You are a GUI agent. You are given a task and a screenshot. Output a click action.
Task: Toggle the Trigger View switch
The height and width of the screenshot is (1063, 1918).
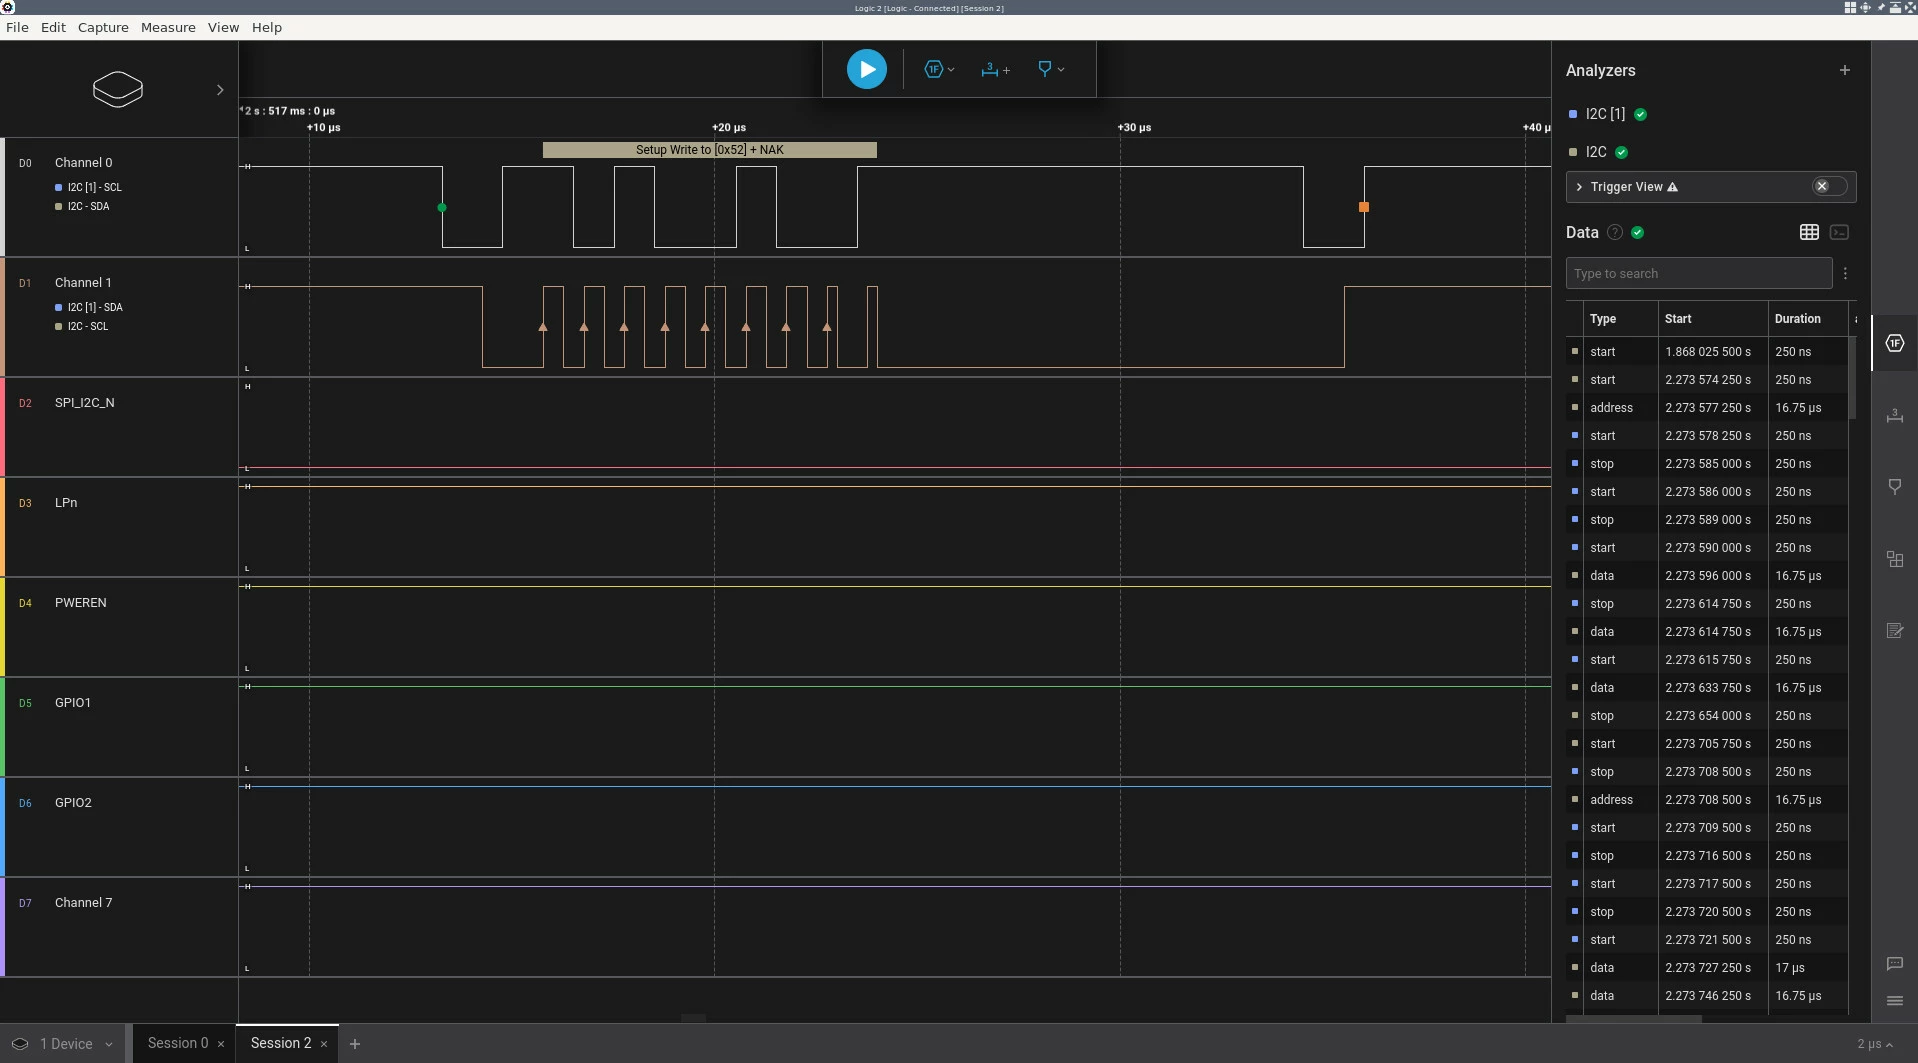pyautogui.click(x=1829, y=187)
